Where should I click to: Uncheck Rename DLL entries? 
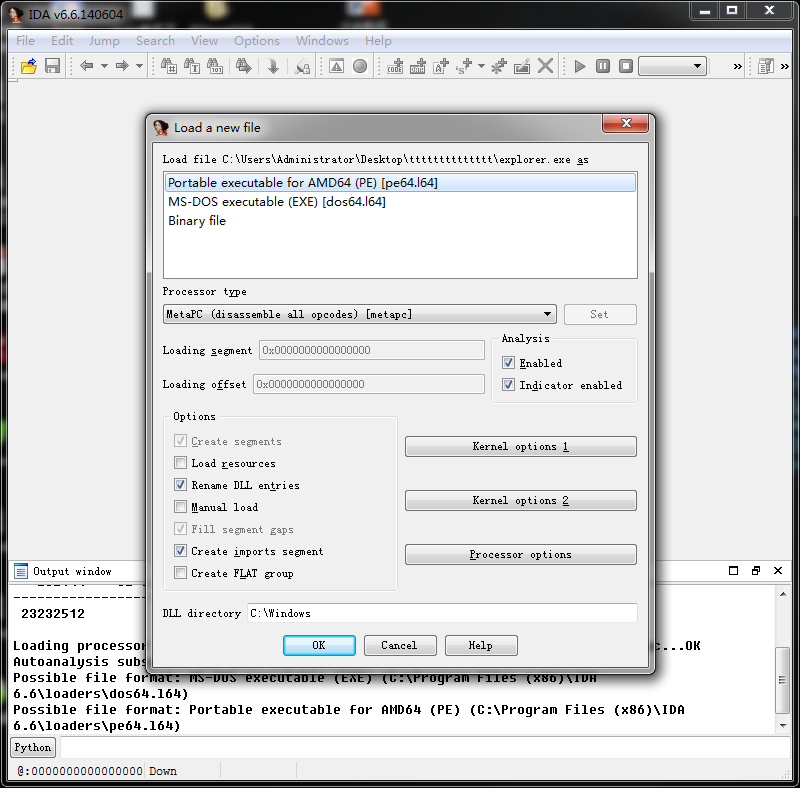pyautogui.click(x=180, y=485)
